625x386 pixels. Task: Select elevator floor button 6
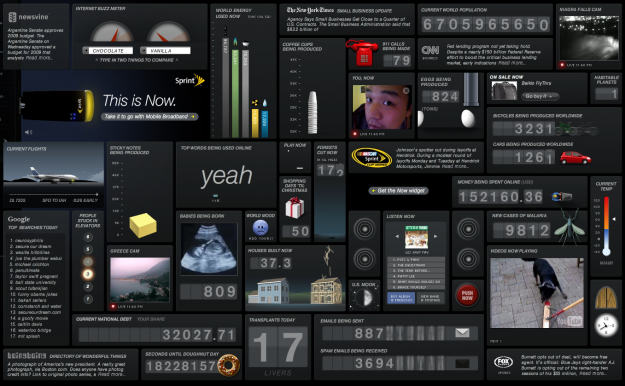pyautogui.click(x=88, y=237)
